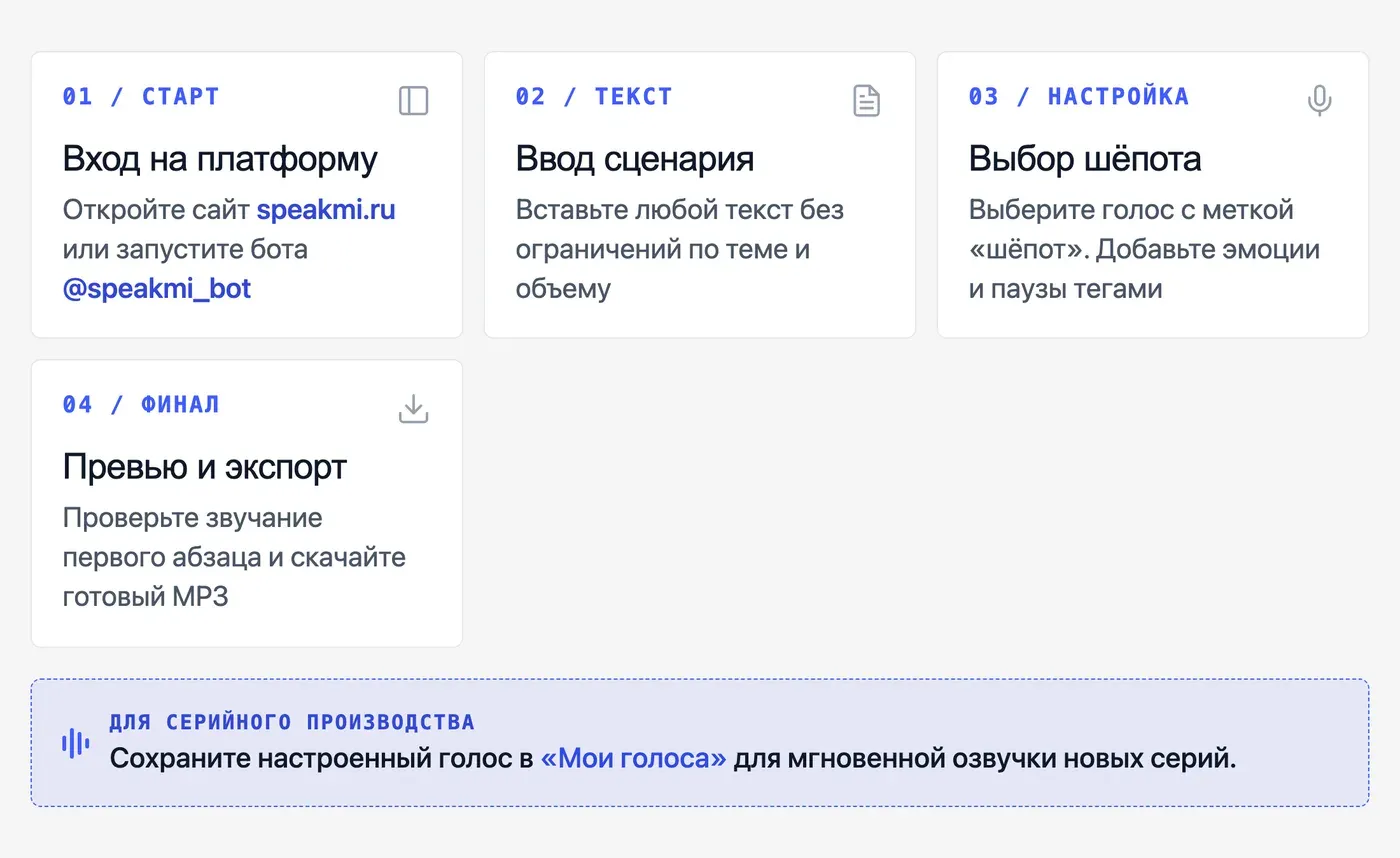Click the microphone icon on the Настройка card
Viewport: 1400px width, 858px height.
[1320, 101]
